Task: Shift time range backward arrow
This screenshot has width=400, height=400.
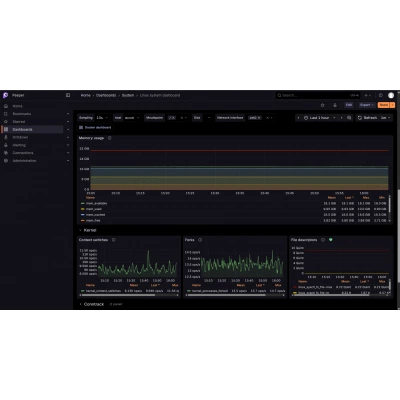Action: (298, 118)
